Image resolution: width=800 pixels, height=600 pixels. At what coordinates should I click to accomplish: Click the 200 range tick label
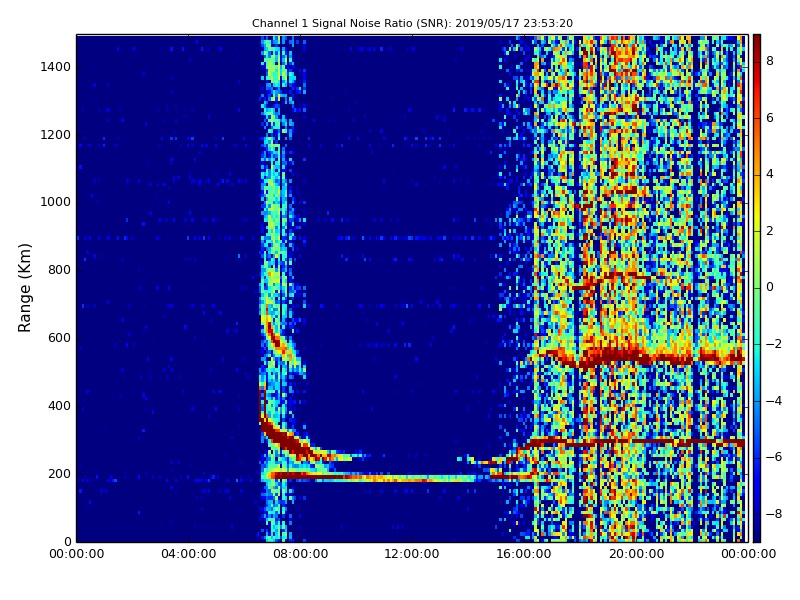pos(59,473)
